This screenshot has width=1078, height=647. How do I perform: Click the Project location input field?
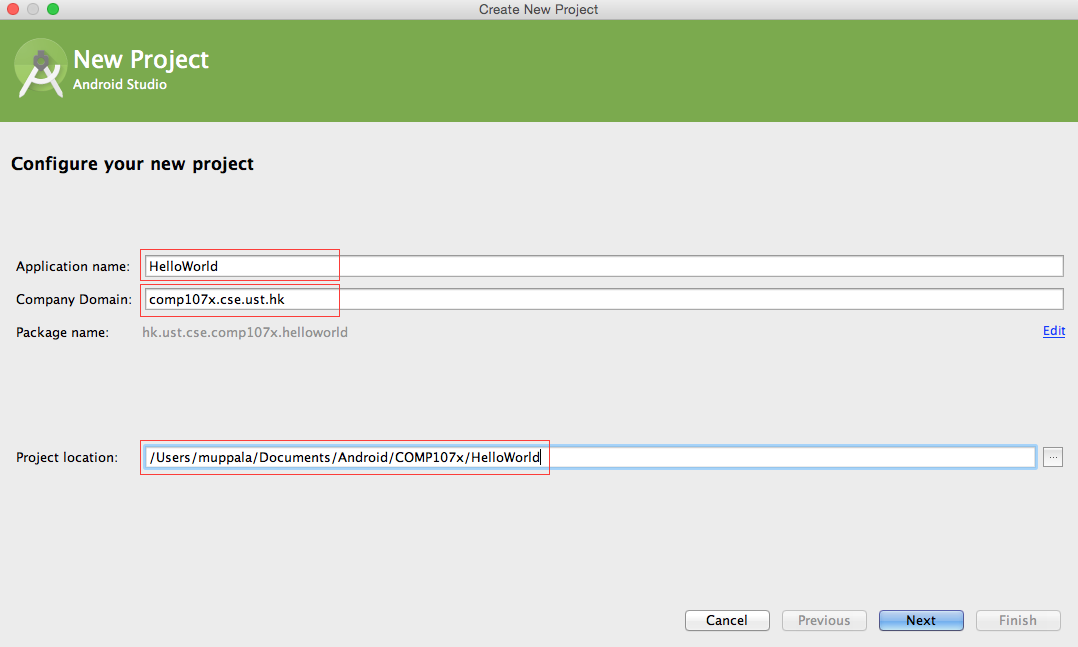[590, 457]
